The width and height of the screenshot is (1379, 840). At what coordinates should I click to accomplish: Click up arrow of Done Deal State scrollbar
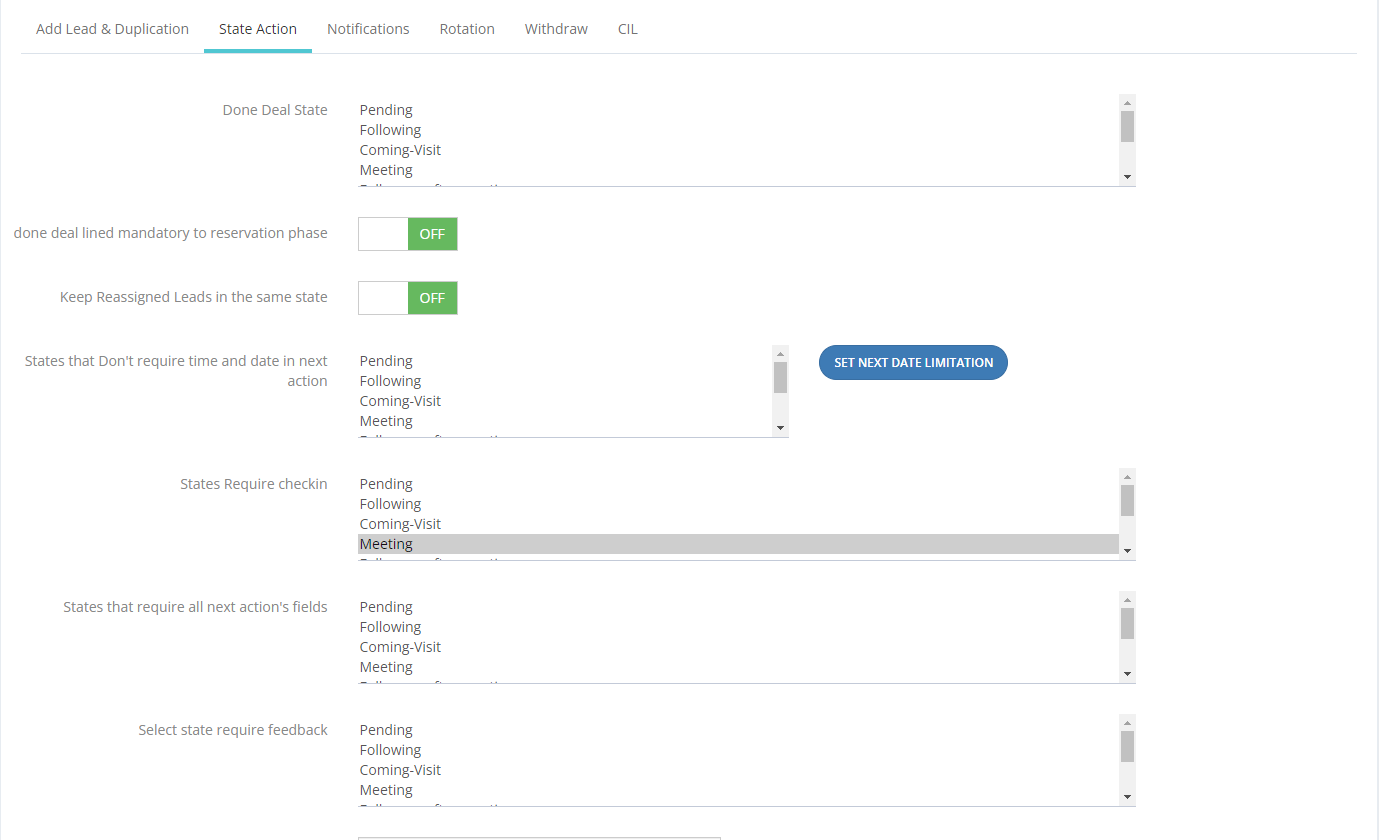pyautogui.click(x=1127, y=102)
